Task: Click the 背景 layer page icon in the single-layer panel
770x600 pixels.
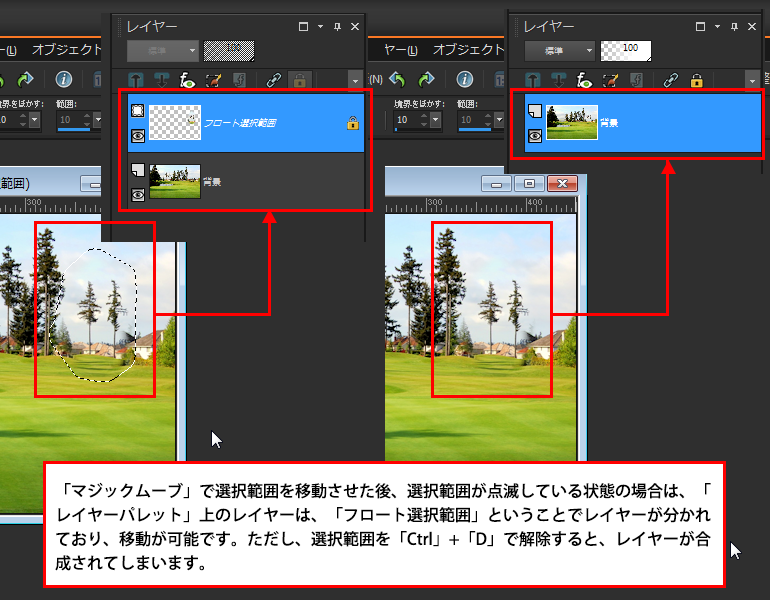Action: 535,111
